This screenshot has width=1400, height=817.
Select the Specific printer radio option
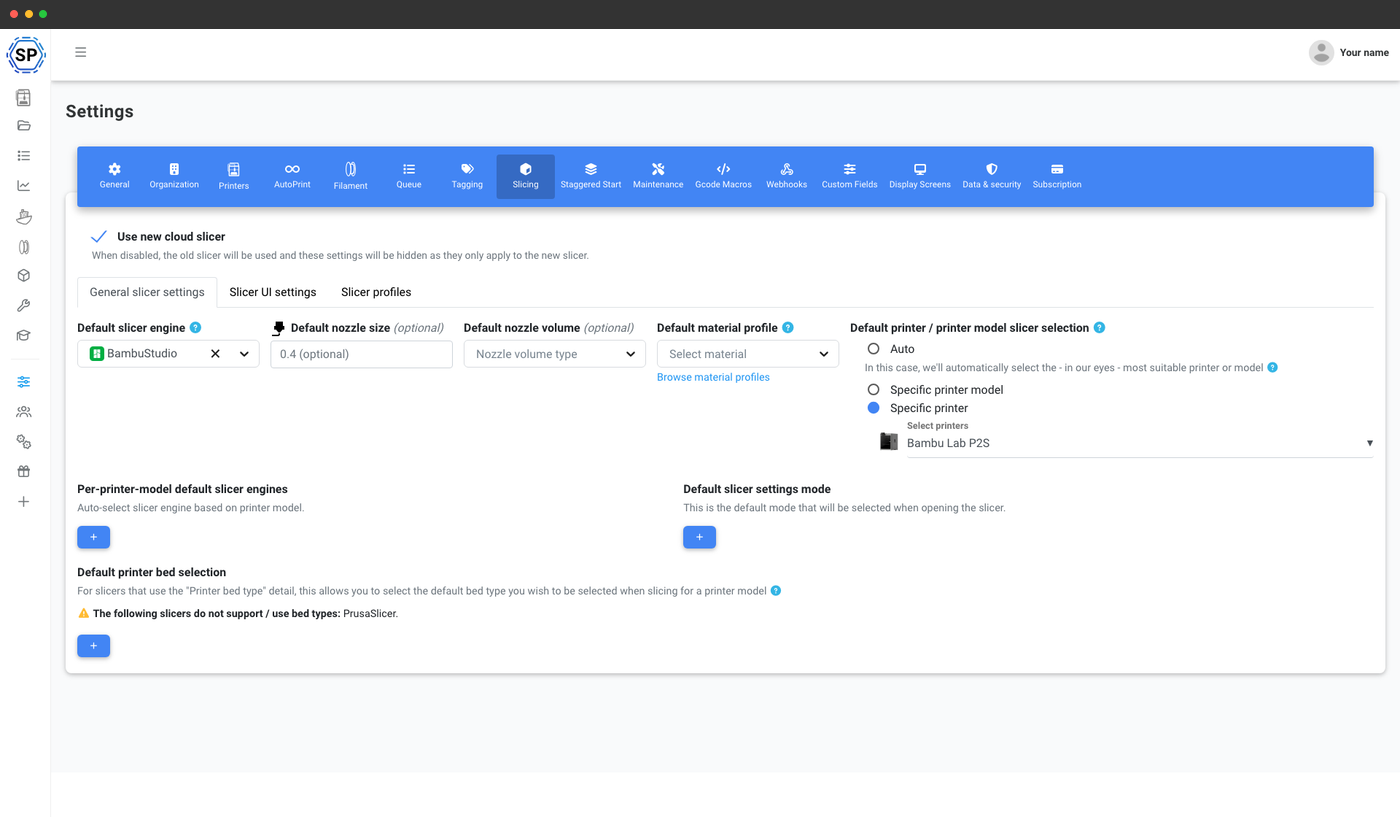point(873,408)
